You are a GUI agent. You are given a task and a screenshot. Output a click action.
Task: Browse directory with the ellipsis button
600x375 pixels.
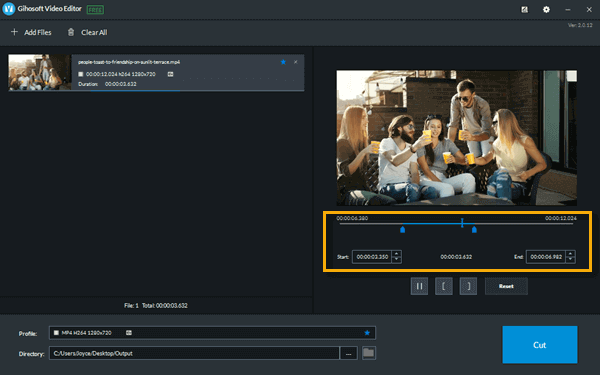(x=349, y=353)
